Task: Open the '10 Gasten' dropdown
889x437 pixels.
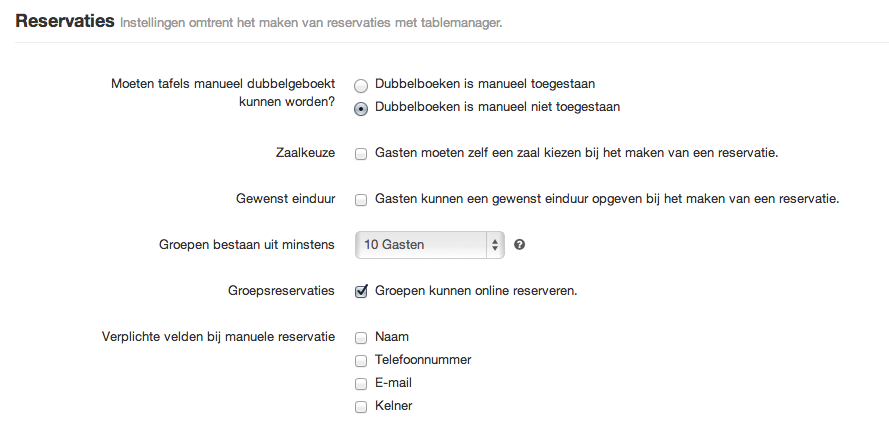Action: tap(429, 245)
